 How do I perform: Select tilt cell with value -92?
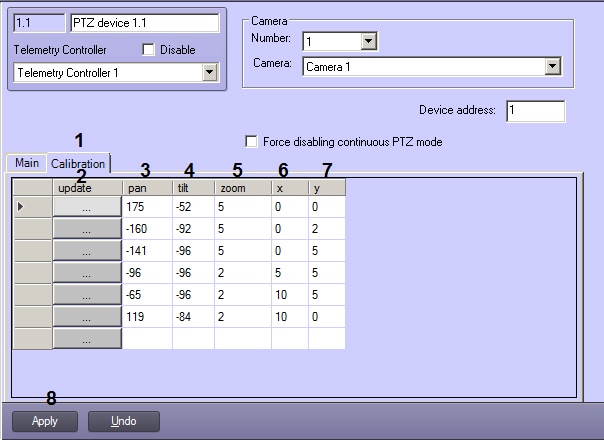193,229
